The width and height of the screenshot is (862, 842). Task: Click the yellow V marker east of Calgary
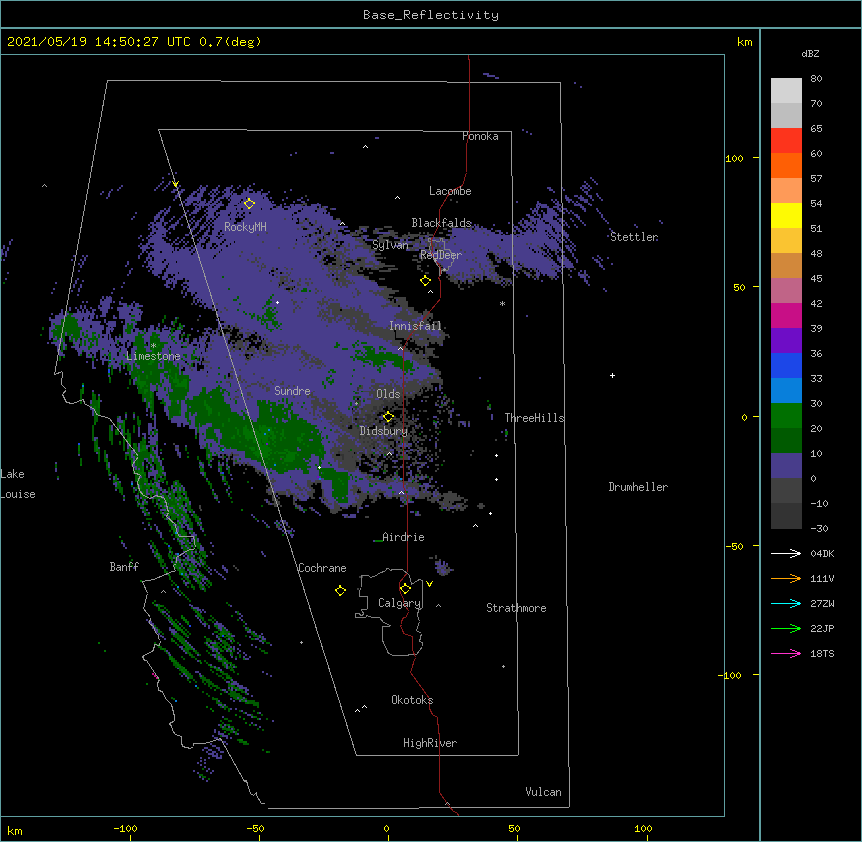429,584
